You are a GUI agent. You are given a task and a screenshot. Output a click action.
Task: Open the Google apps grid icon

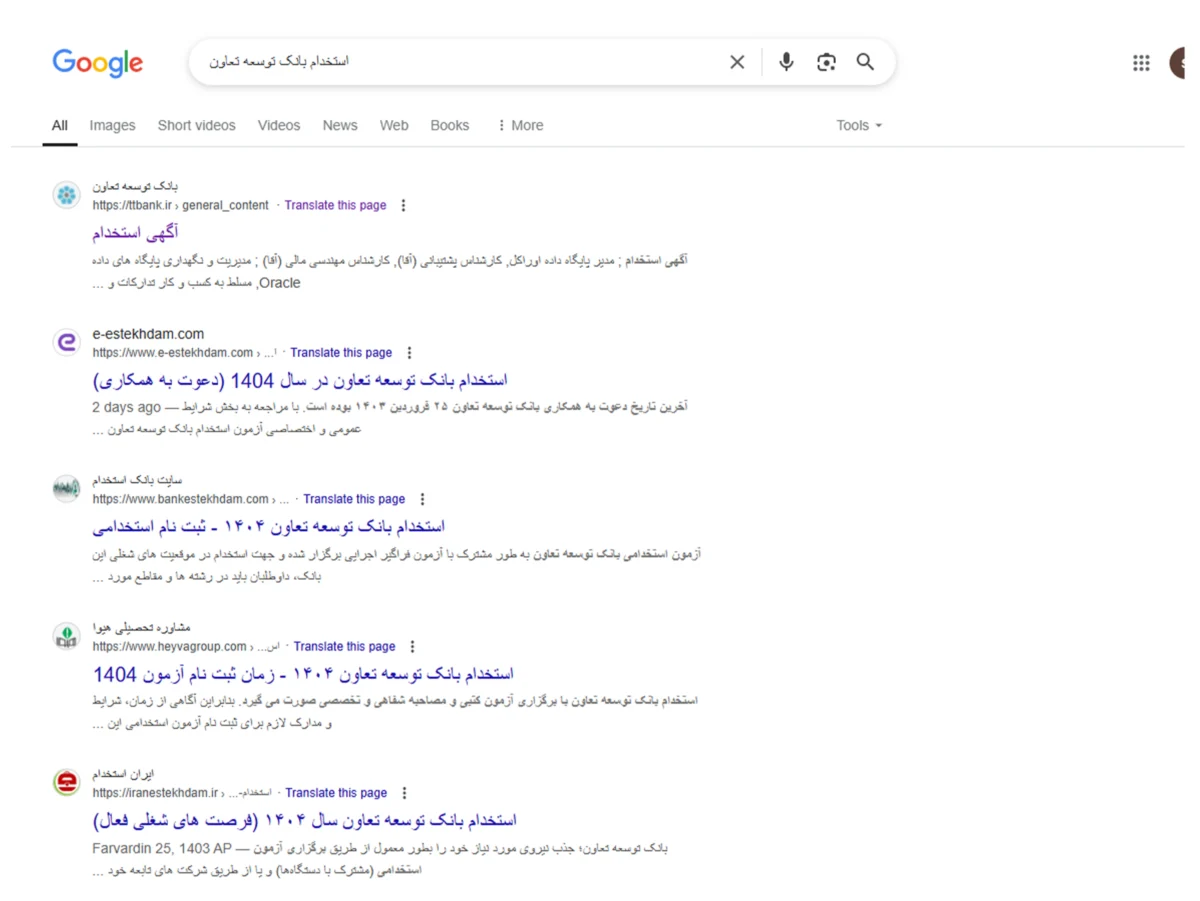[x=1141, y=63]
